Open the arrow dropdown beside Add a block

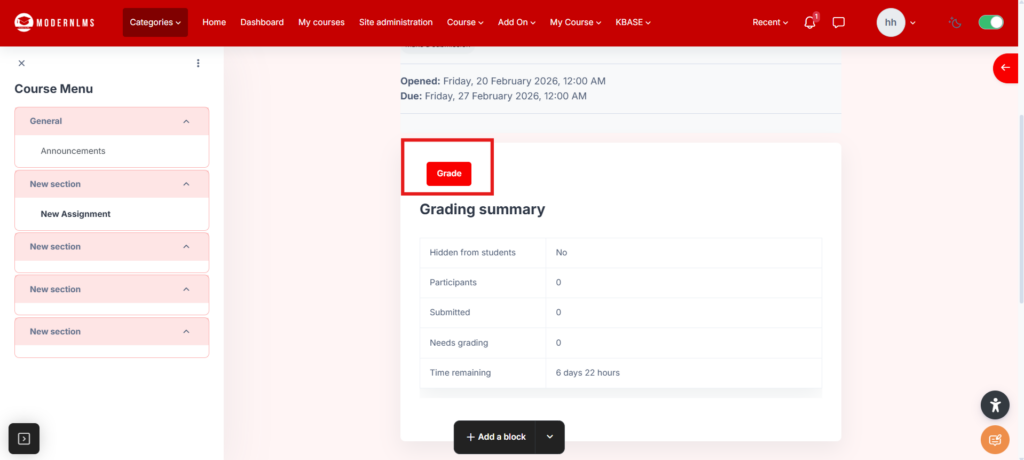[549, 437]
